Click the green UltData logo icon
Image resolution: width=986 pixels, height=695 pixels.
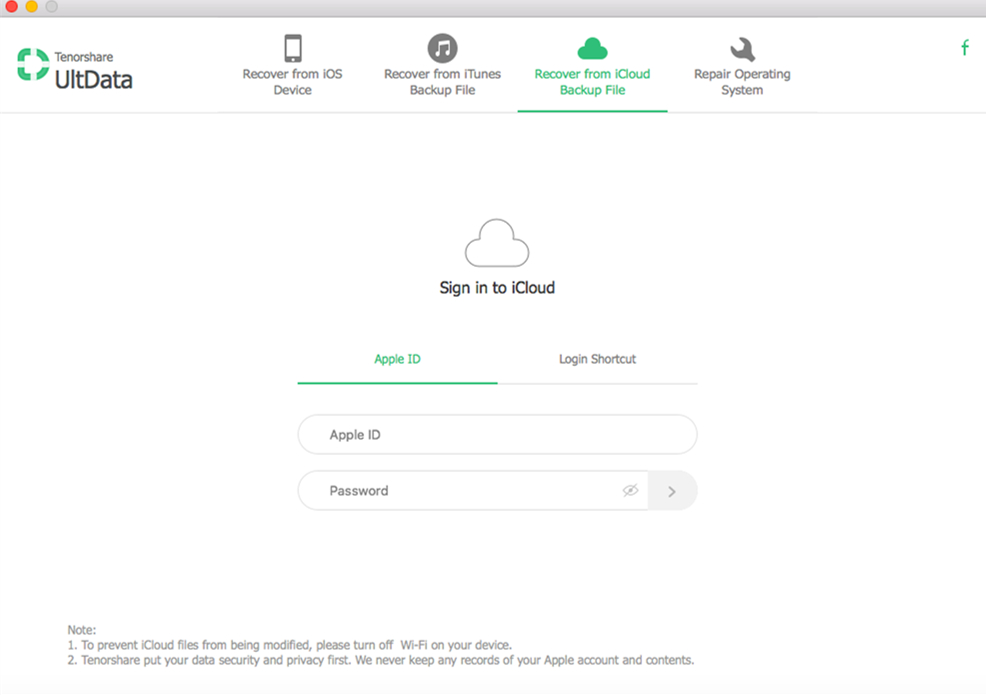[33, 65]
